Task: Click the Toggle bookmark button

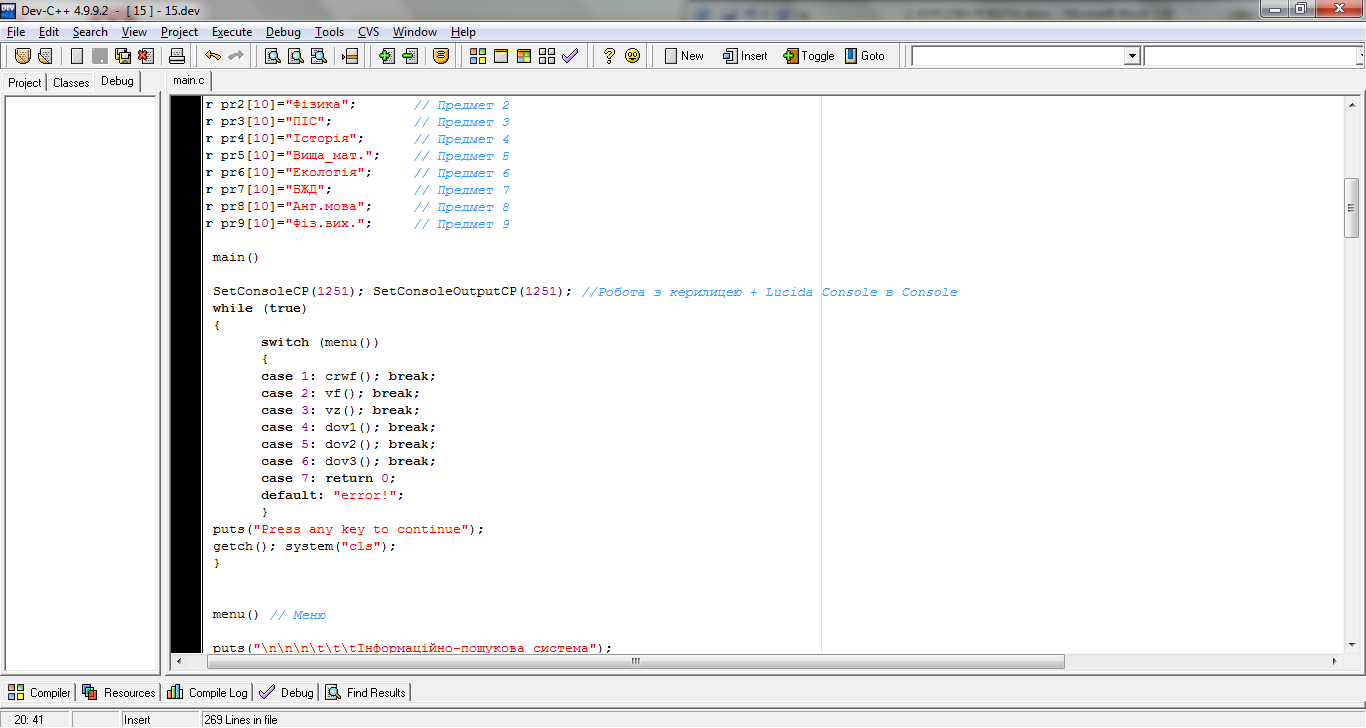Action: (808, 56)
